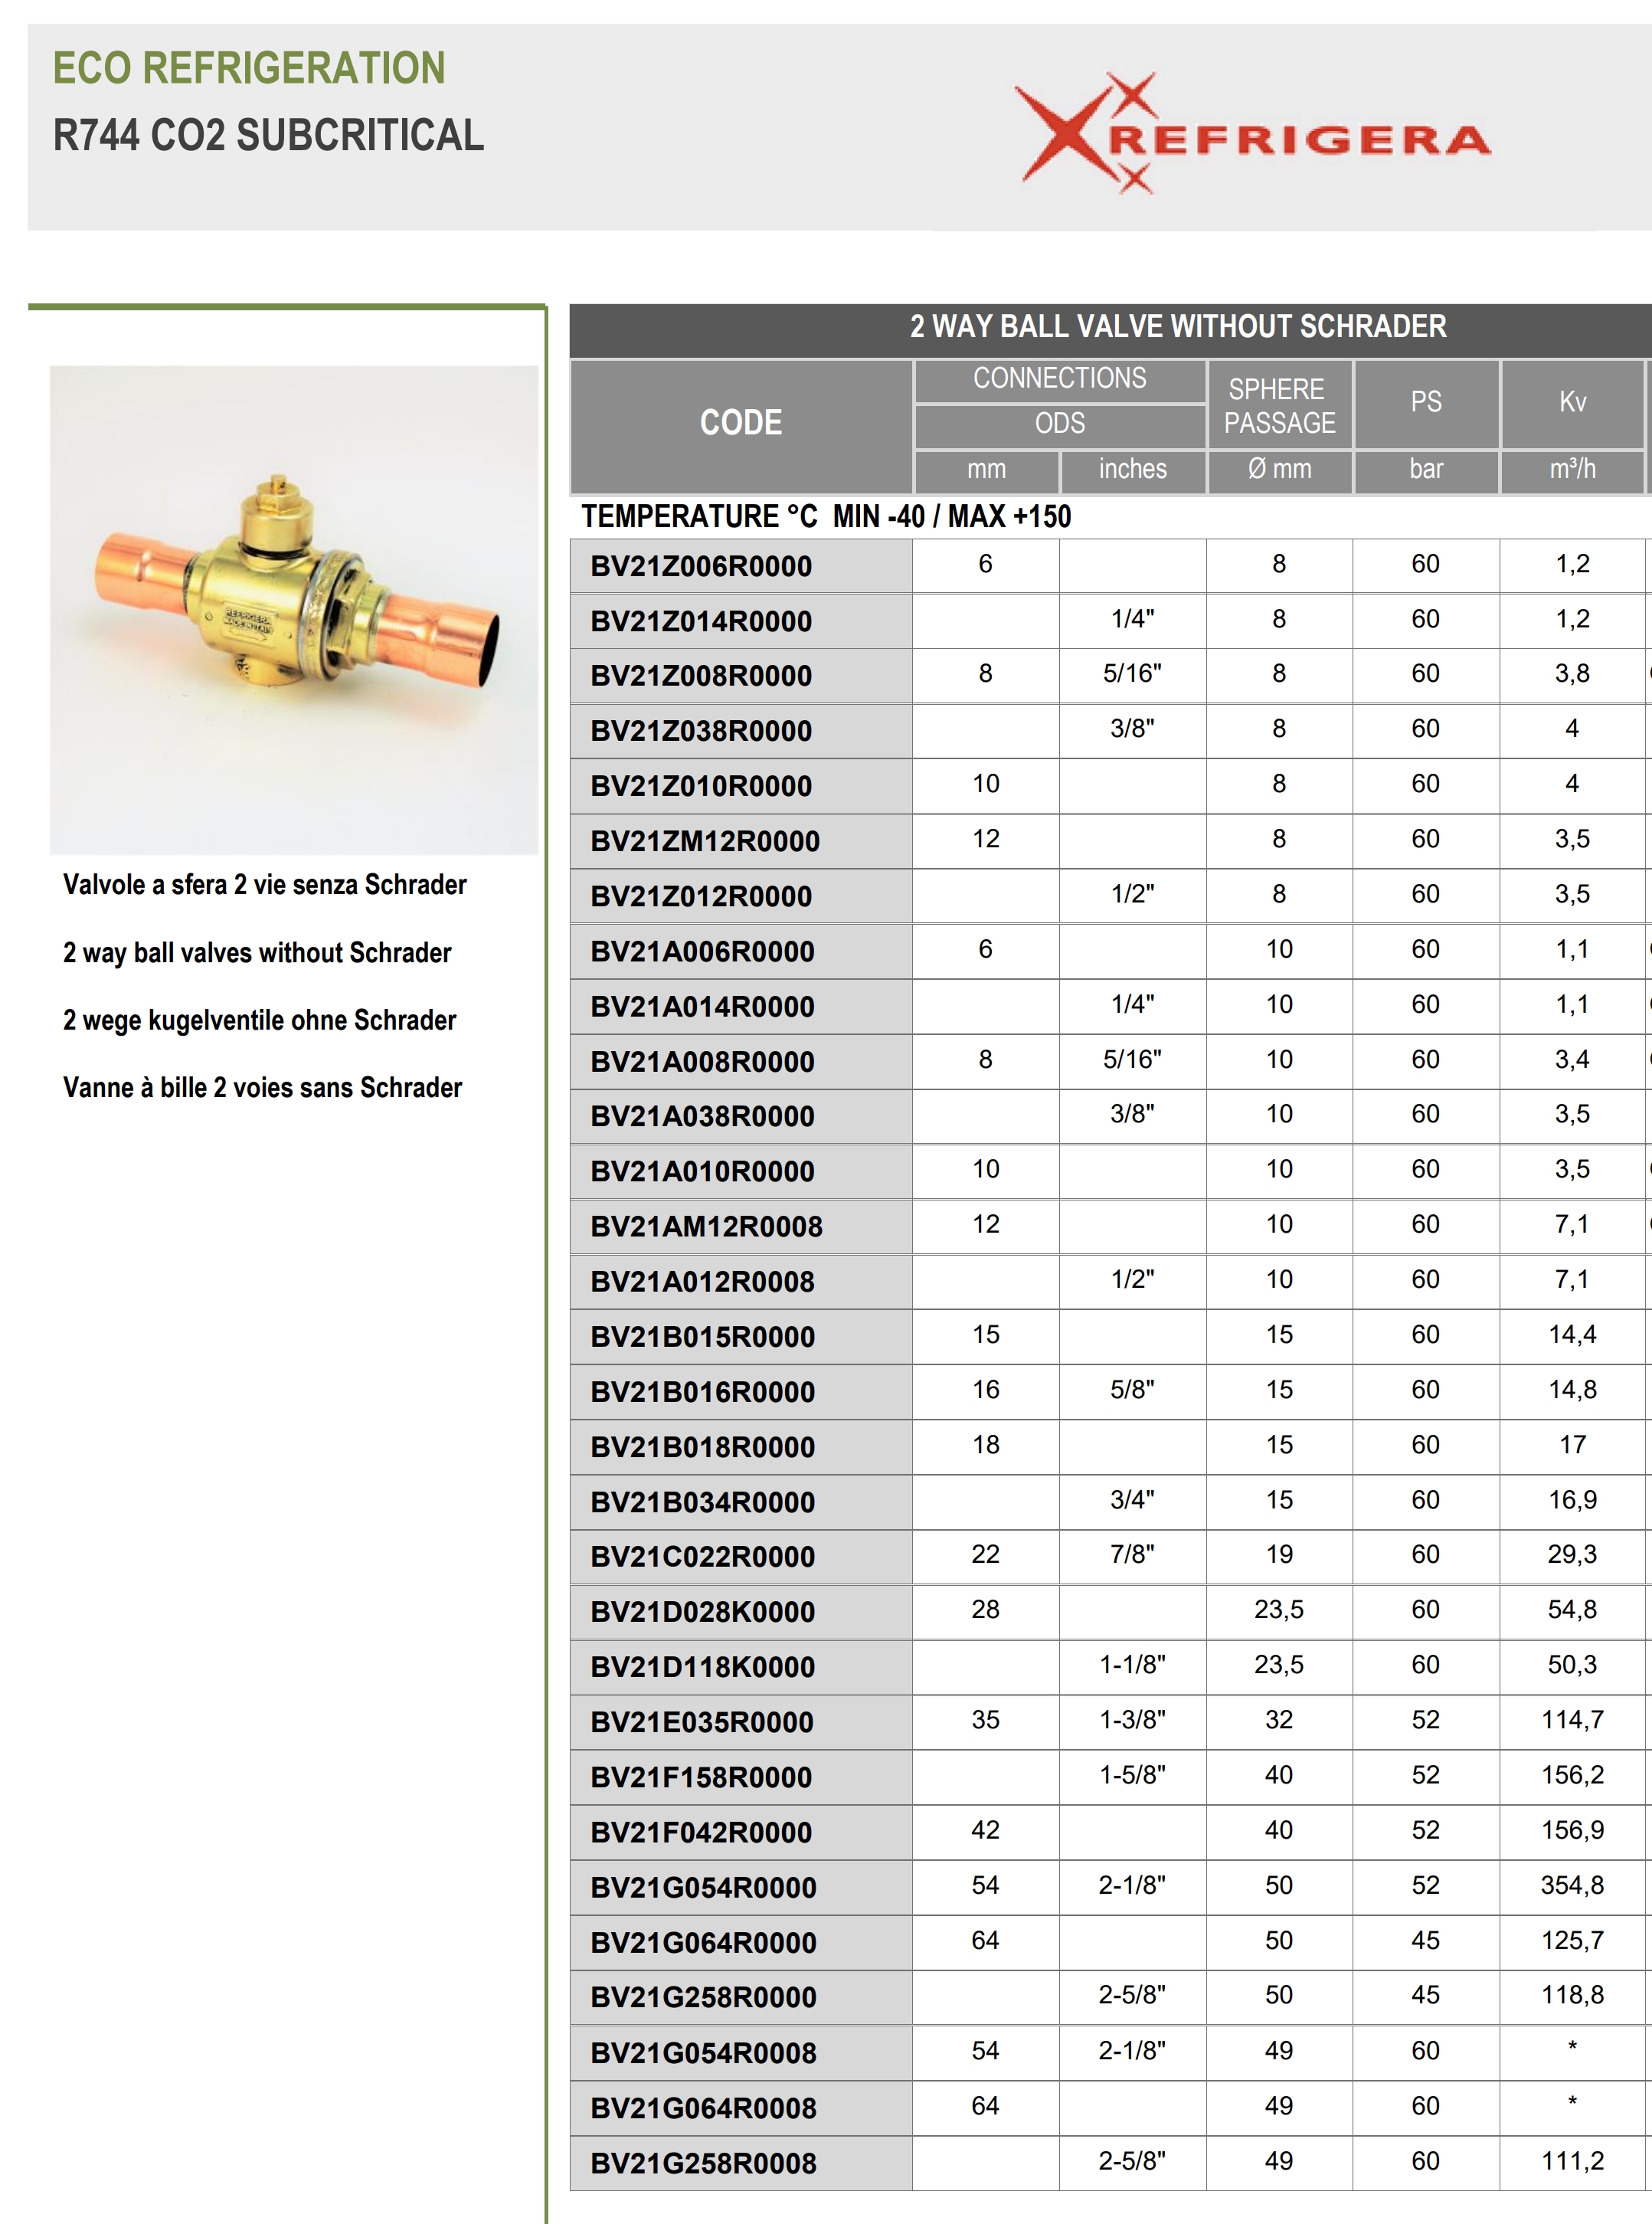Click the SPHERE PASSAGE column header
Viewport: 1652px width, 2224px height.
[x=1278, y=405]
